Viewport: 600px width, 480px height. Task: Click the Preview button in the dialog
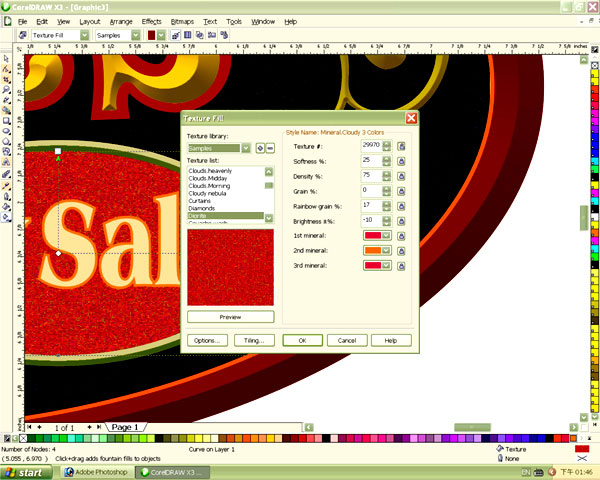coord(230,317)
